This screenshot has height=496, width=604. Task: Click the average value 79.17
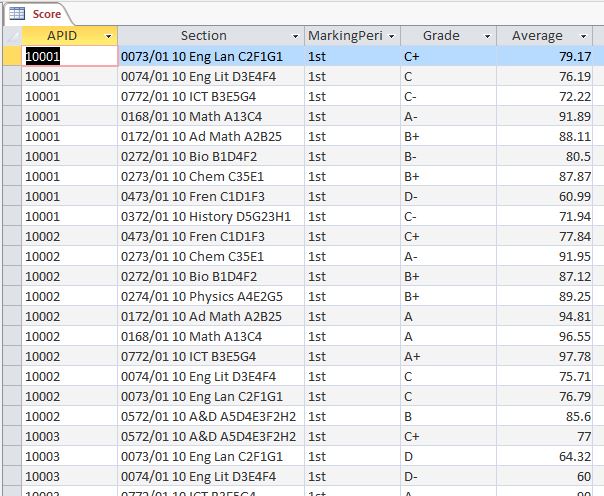pyautogui.click(x=575, y=57)
